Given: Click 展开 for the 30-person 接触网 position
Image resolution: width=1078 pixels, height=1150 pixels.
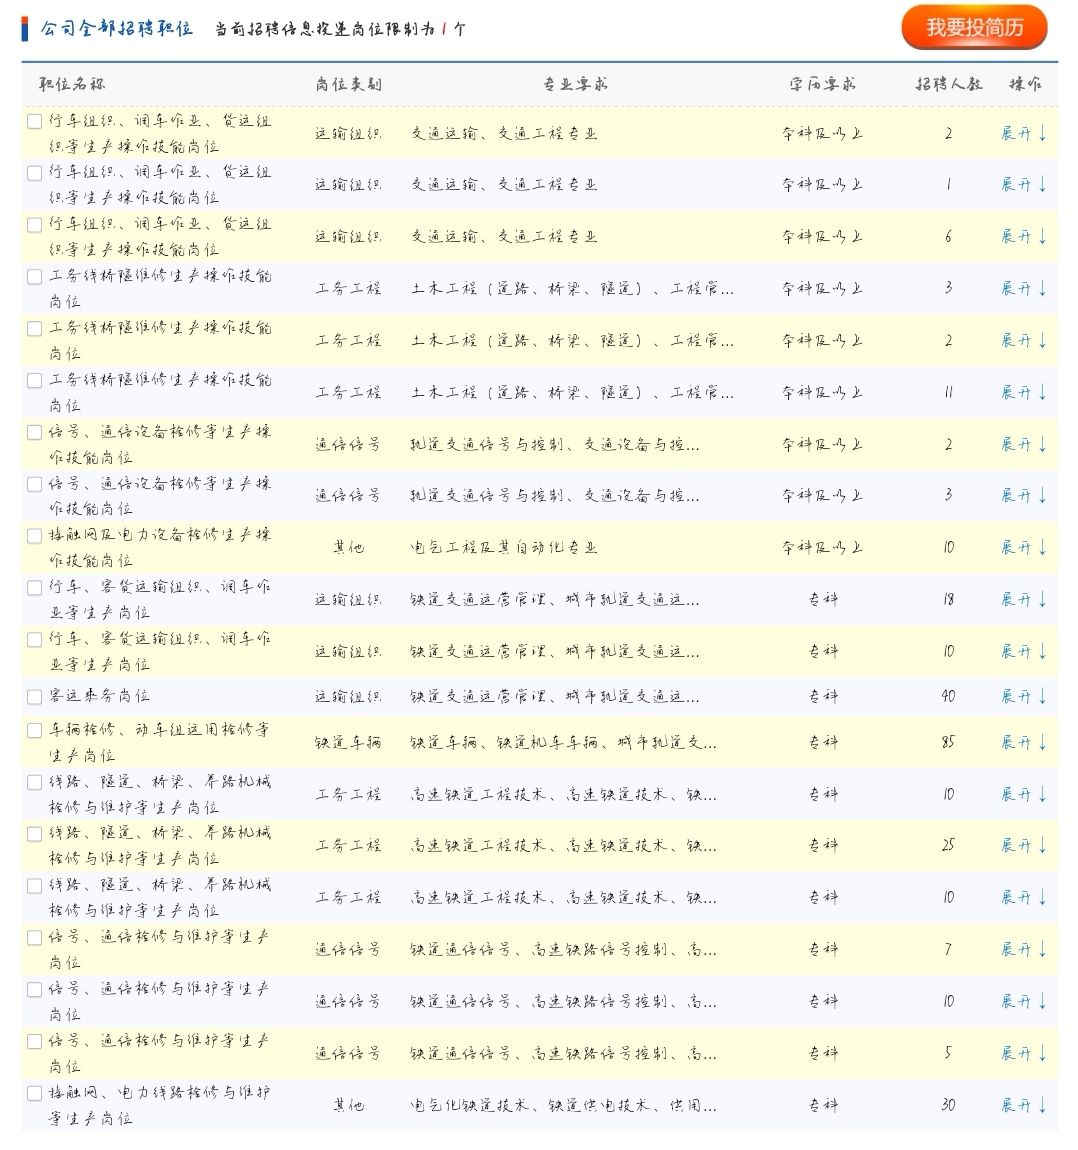Looking at the screenshot, I should (1022, 1105).
